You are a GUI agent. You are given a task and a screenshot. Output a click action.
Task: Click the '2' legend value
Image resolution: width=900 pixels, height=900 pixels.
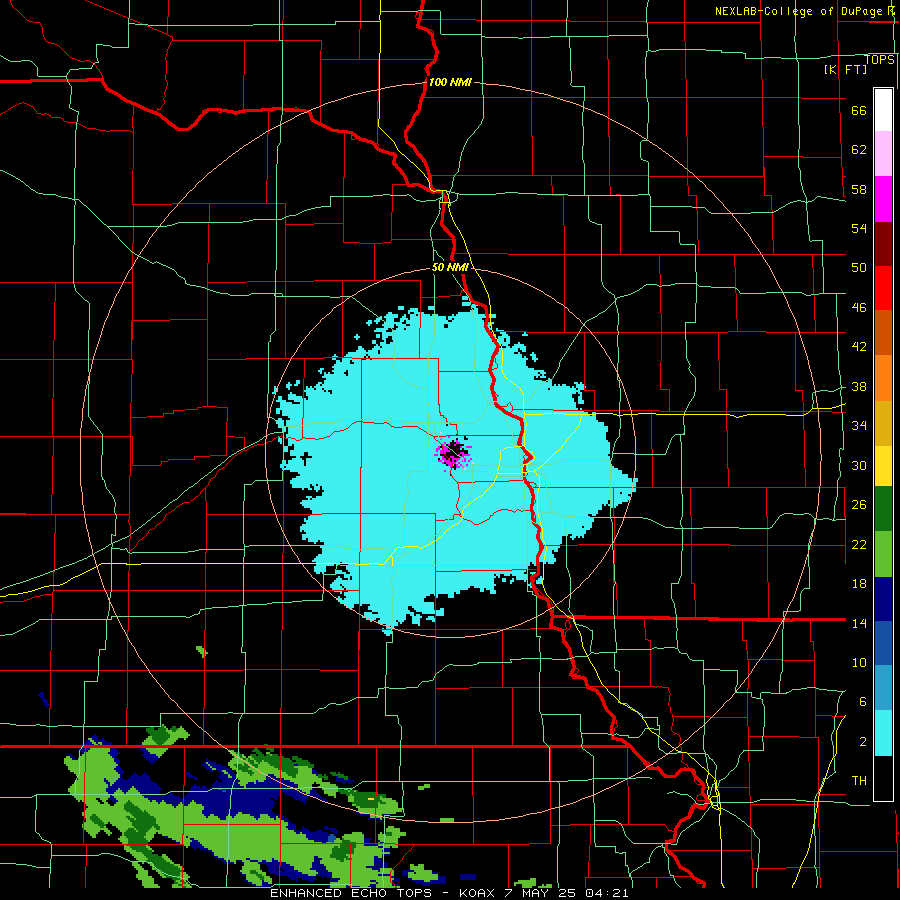[x=863, y=742]
